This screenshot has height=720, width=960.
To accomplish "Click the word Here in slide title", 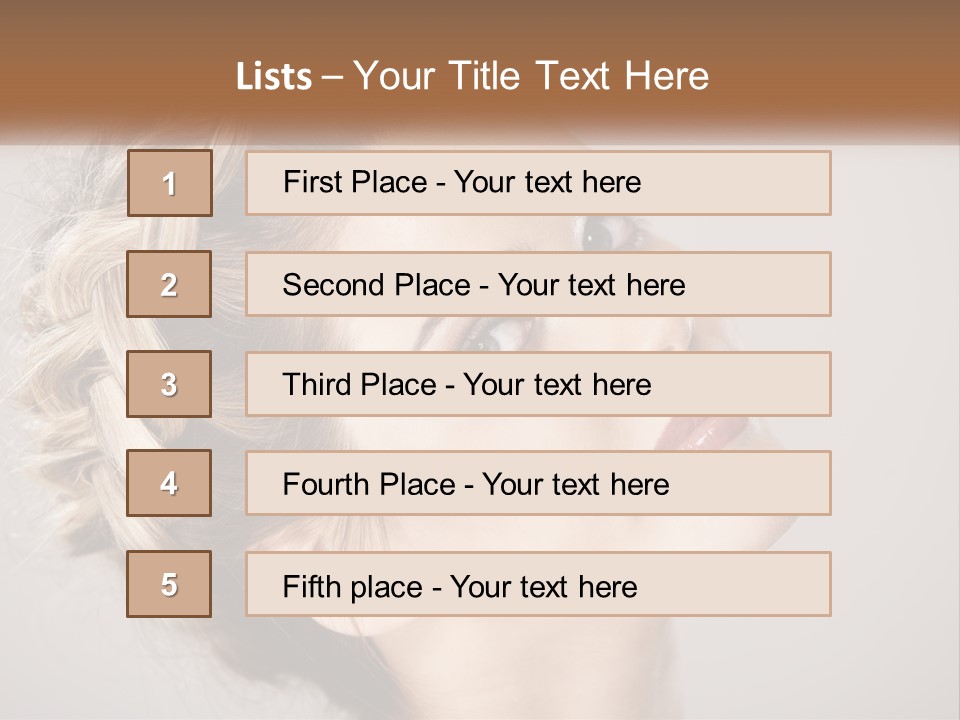I will [x=665, y=76].
